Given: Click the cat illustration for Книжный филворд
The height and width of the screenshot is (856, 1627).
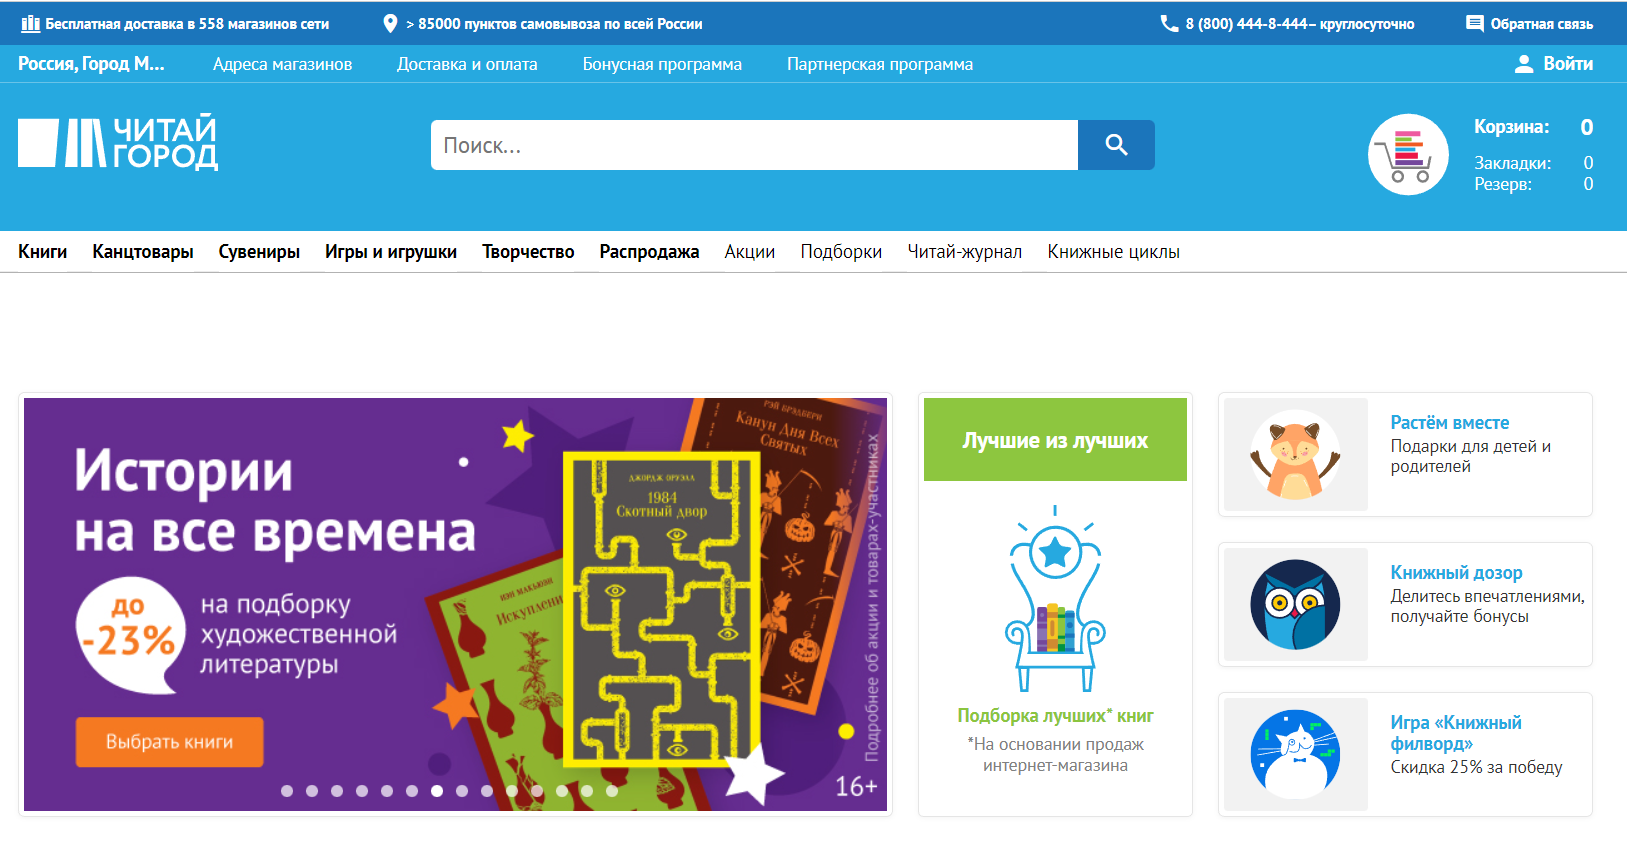Looking at the screenshot, I should pyautogui.click(x=1295, y=754).
